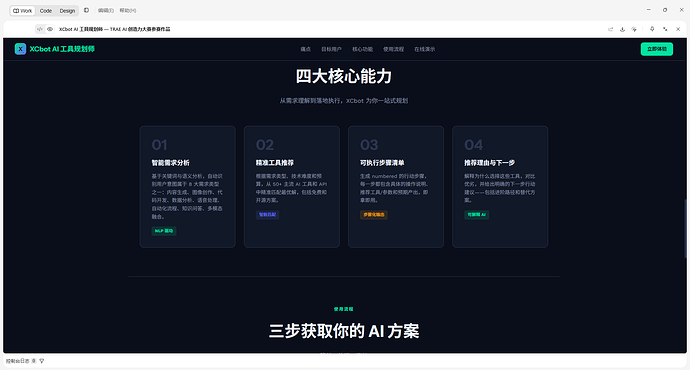Click the green AI tag on card 04
Screen dimensions: 690x370
pos(477,215)
